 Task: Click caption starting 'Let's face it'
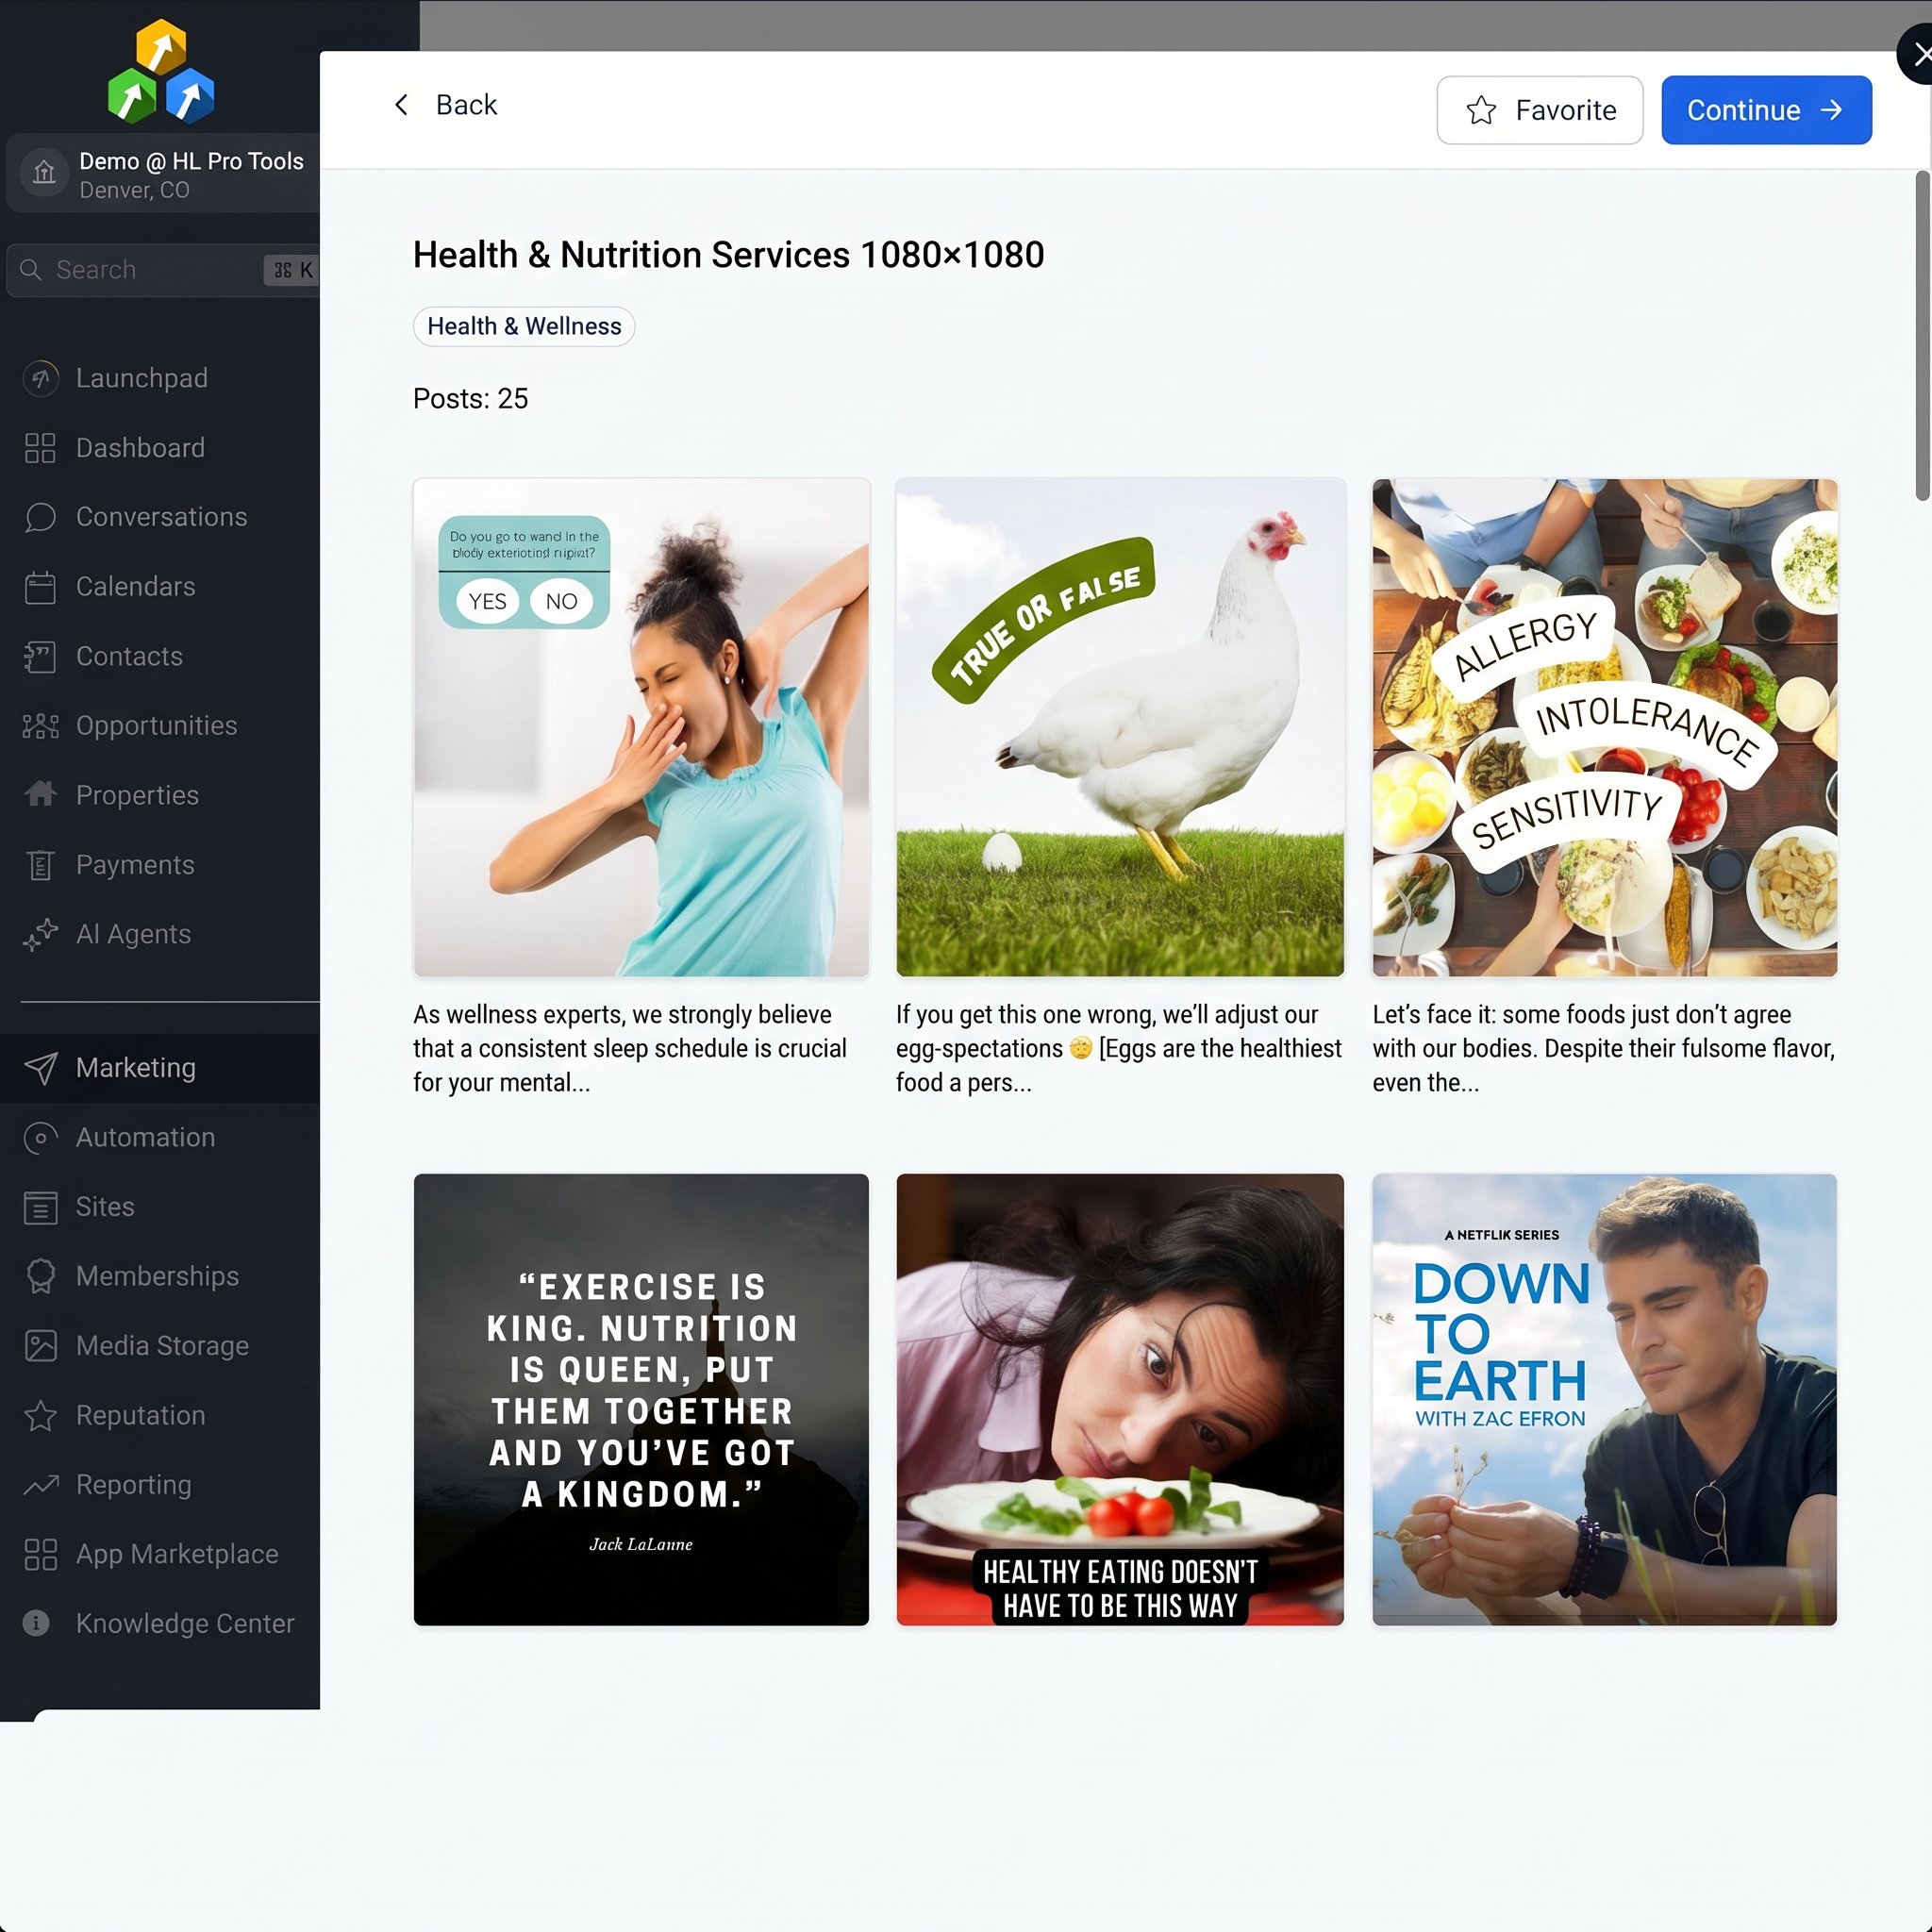[x=1604, y=1049]
